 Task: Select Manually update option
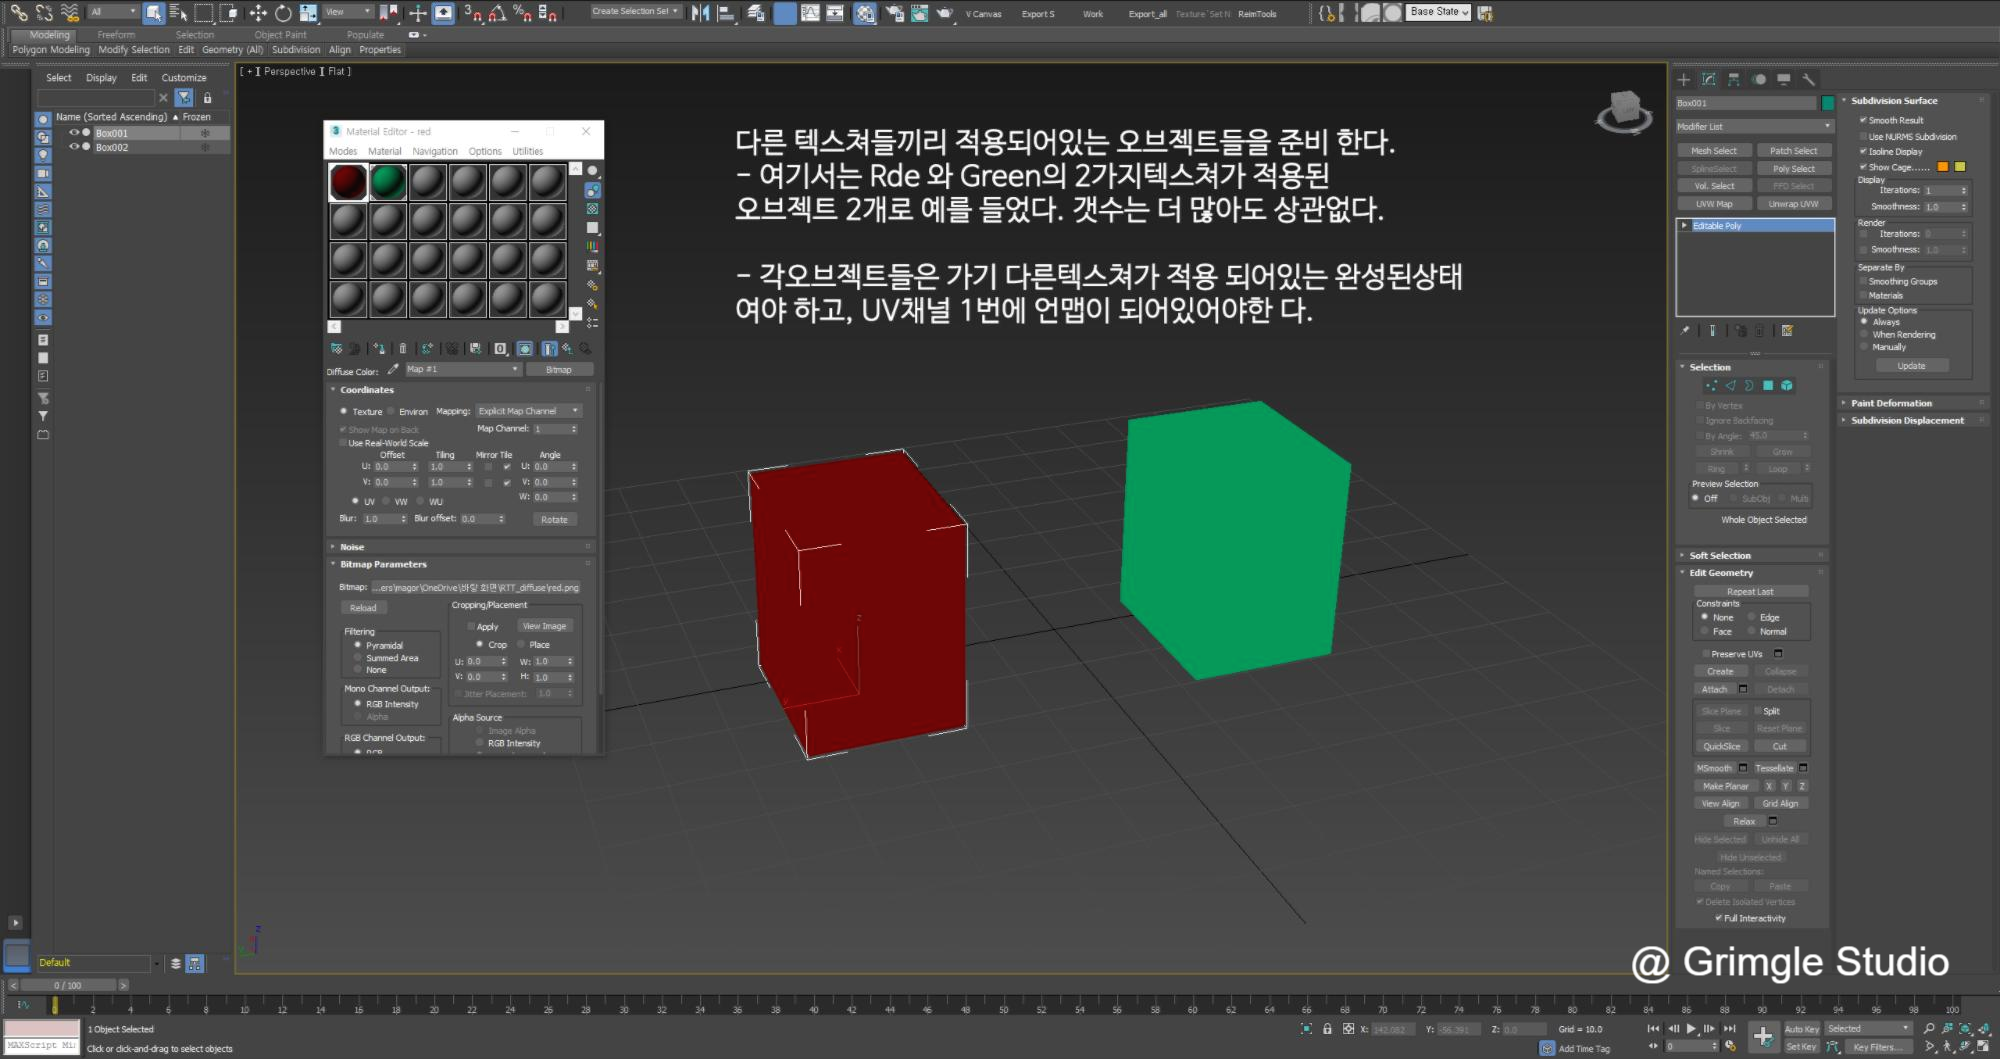click(1864, 346)
